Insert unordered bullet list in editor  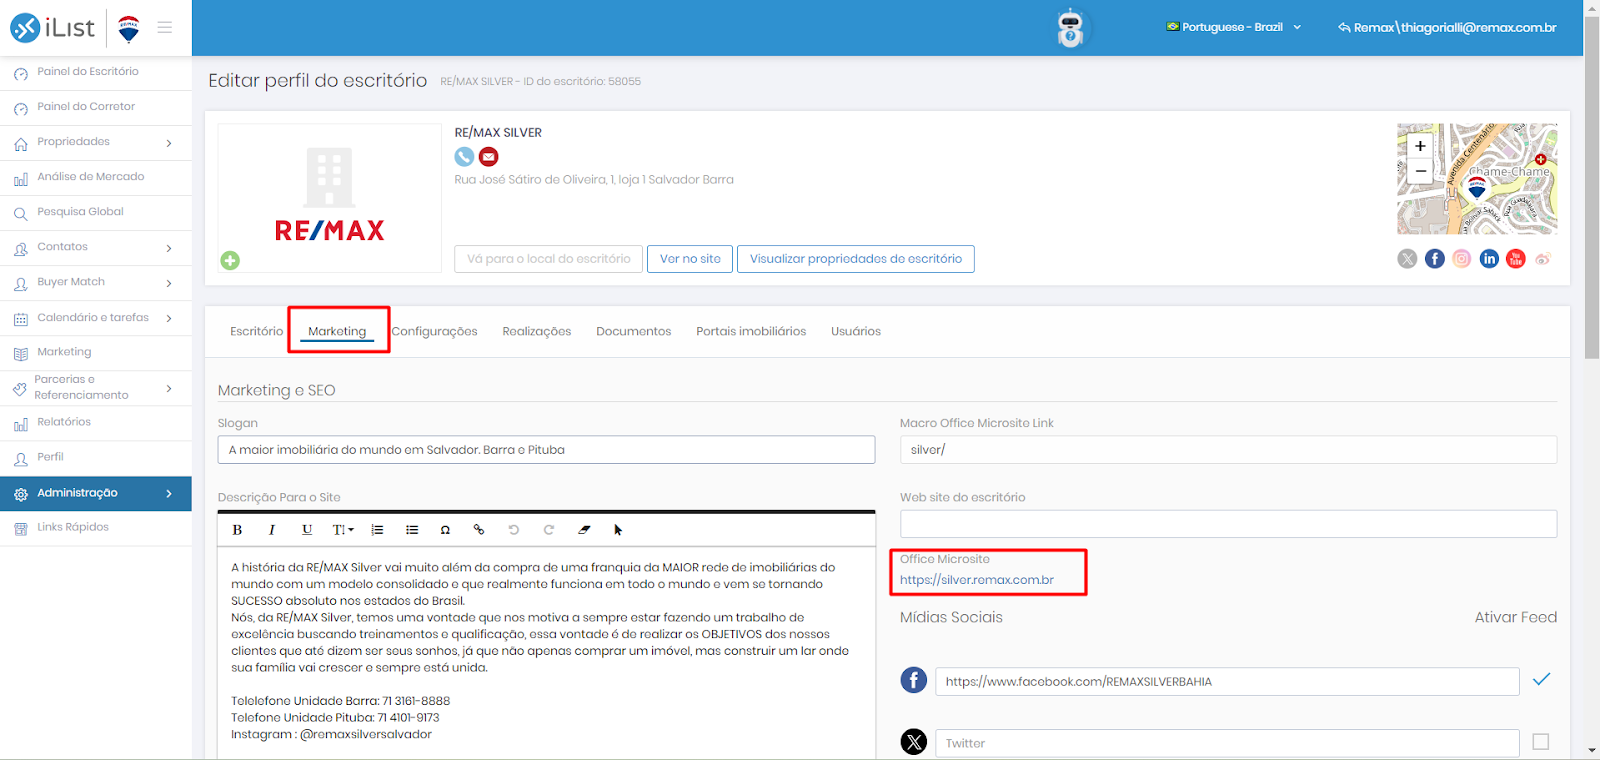pos(412,530)
